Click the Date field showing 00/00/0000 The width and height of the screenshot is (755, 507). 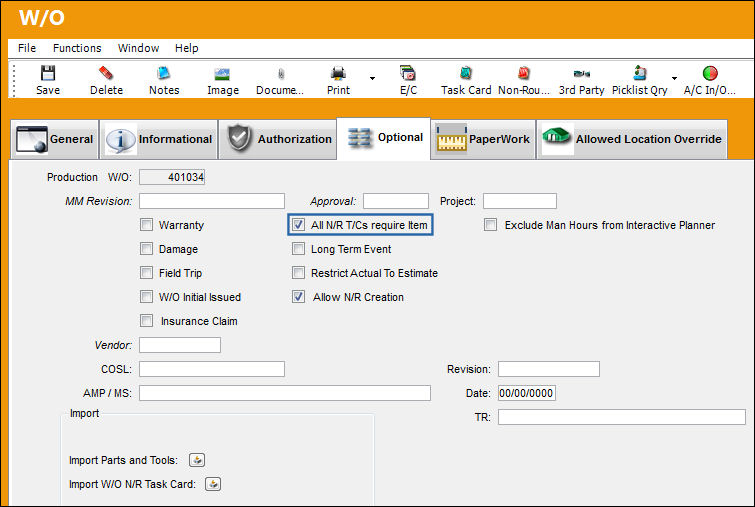526,393
